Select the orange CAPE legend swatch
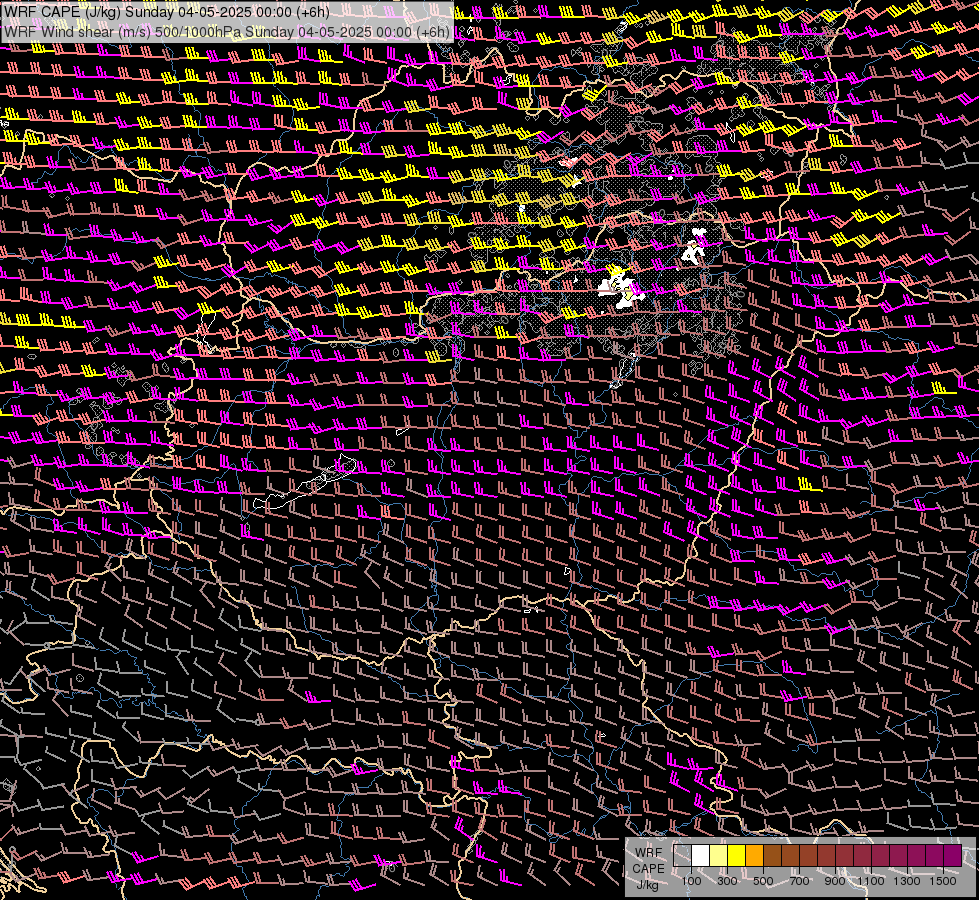The image size is (979, 900). point(754,855)
